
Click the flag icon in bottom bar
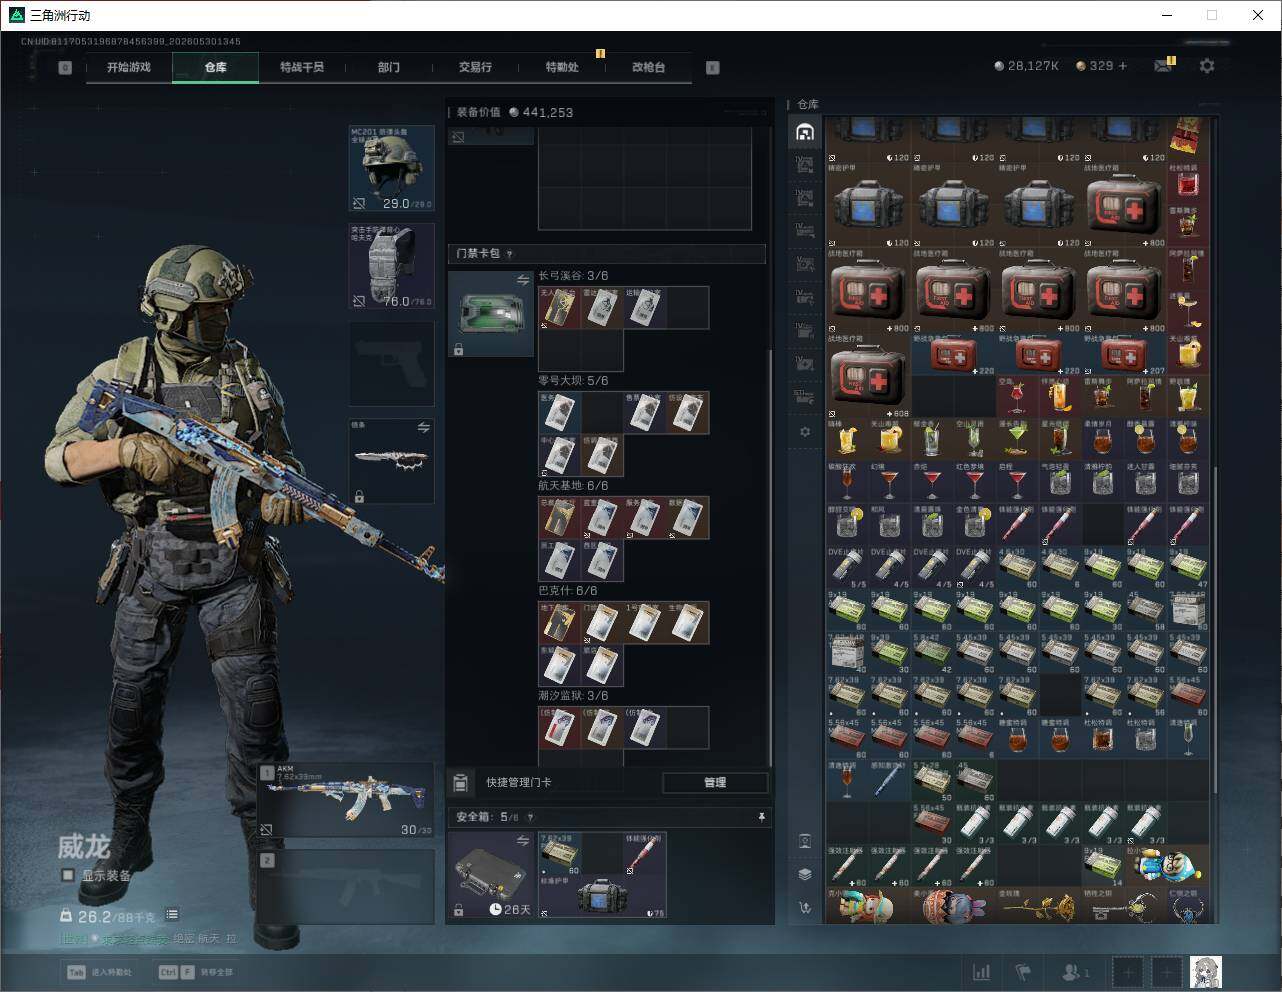click(x=1023, y=972)
